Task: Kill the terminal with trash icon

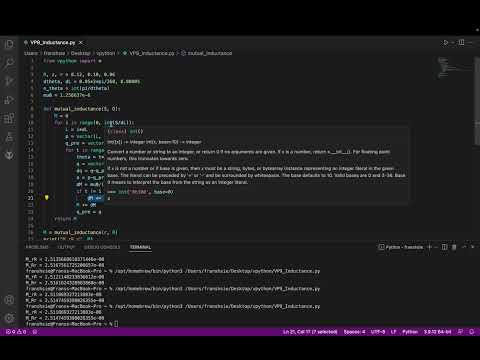Action: tap(454, 247)
